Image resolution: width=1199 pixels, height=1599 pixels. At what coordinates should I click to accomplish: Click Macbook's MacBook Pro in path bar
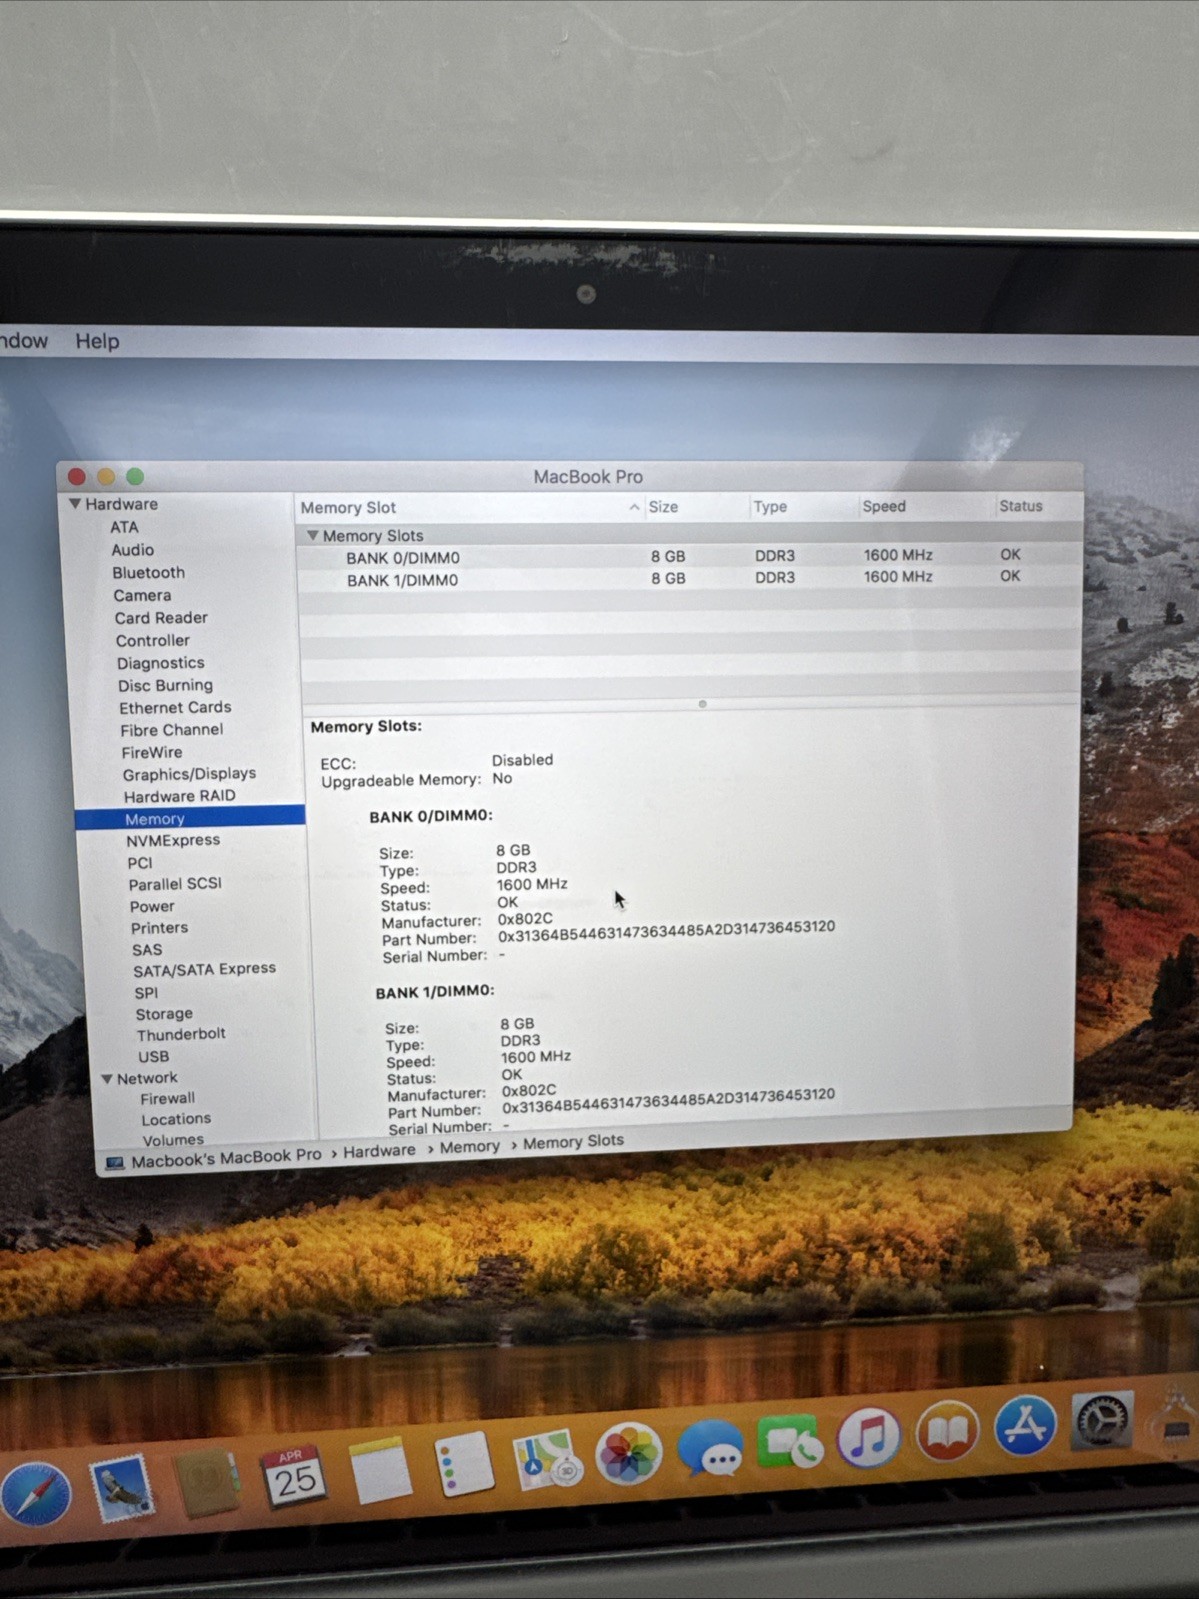(x=226, y=1158)
